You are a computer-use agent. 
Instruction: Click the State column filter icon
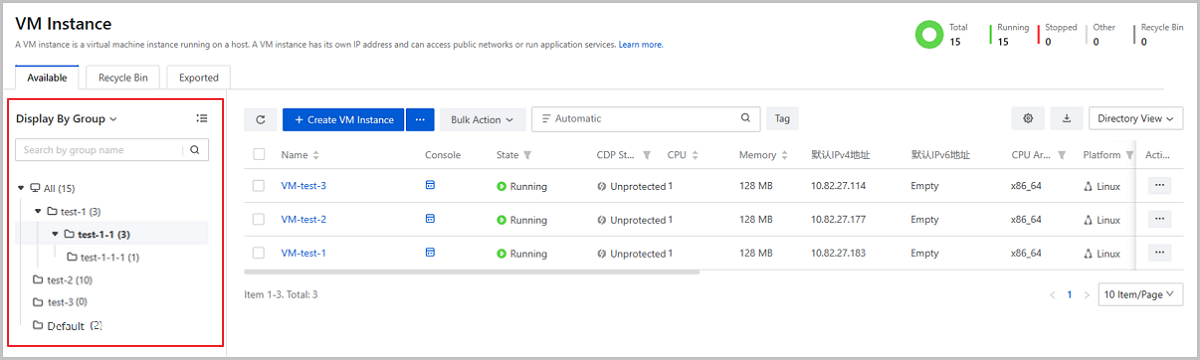(x=527, y=155)
